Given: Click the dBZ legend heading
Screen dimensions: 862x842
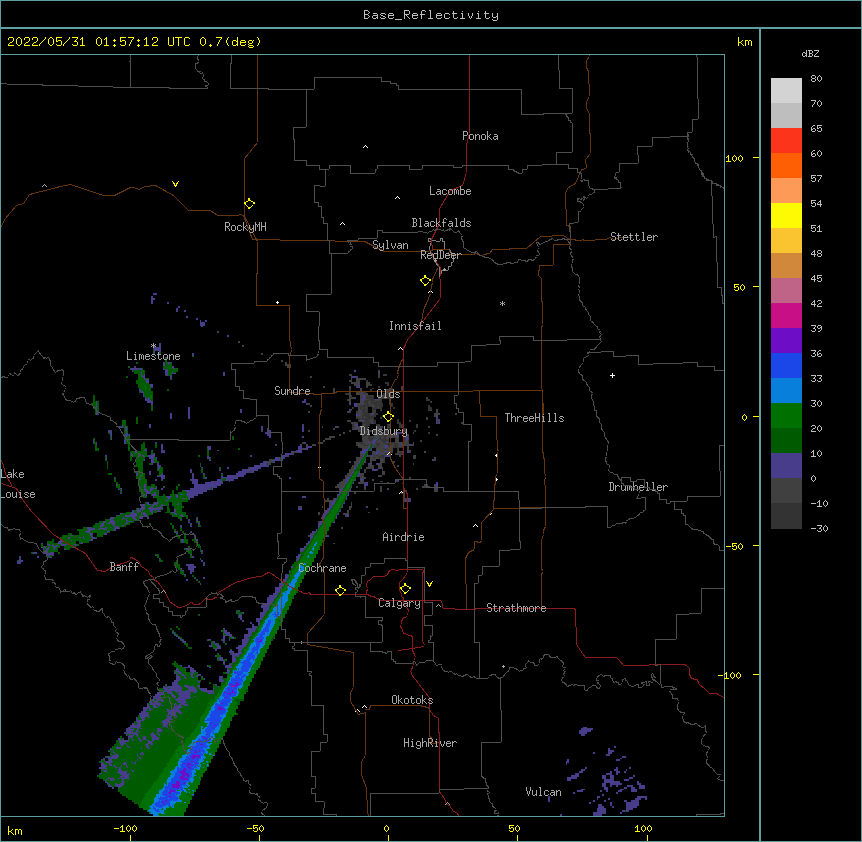Looking at the screenshot, I should pyautogui.click(x=810, y=54).
